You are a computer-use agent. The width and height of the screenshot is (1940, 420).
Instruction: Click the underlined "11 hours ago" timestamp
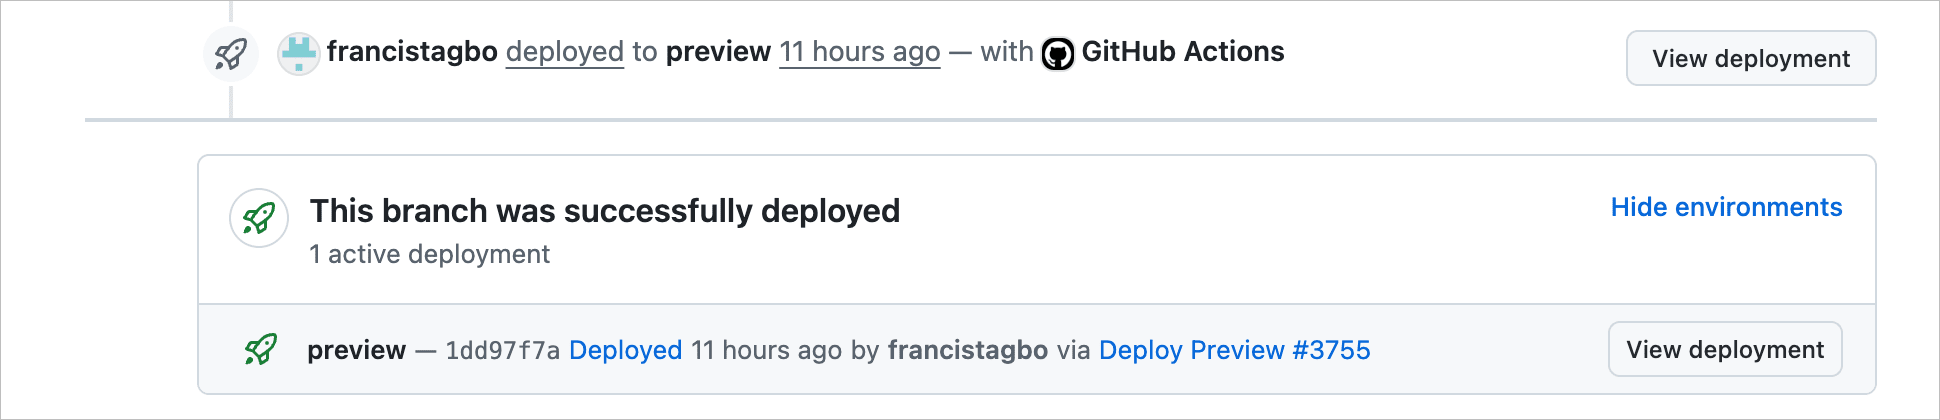pyautogui.click(x=860, y=52)
